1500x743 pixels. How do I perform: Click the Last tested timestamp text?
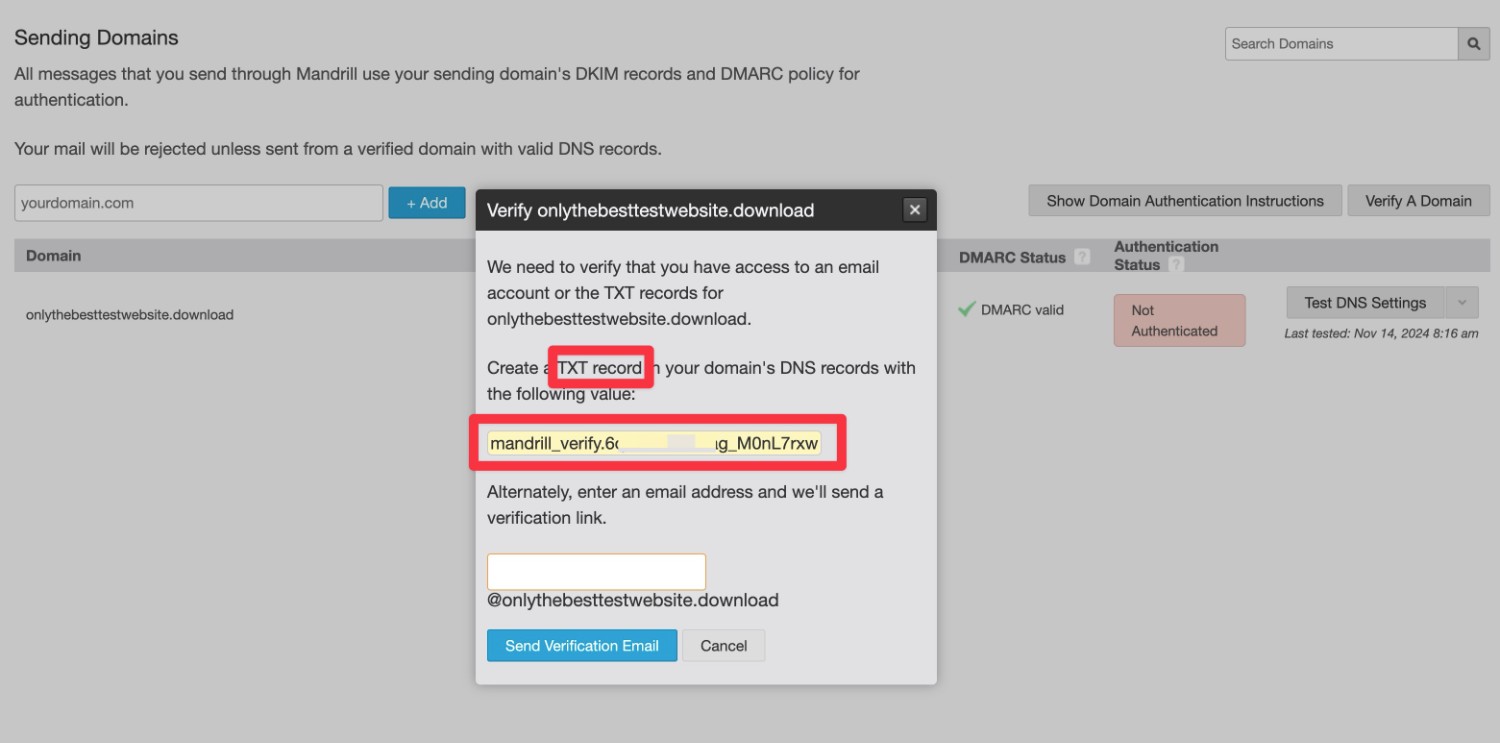(1381, 334)
